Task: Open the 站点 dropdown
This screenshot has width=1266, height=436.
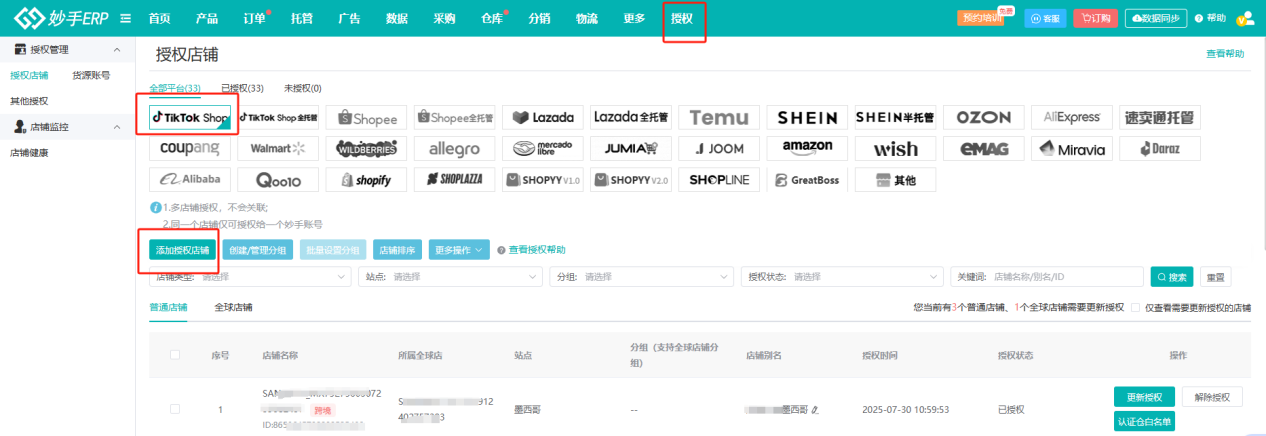Action: pos(451,277)
